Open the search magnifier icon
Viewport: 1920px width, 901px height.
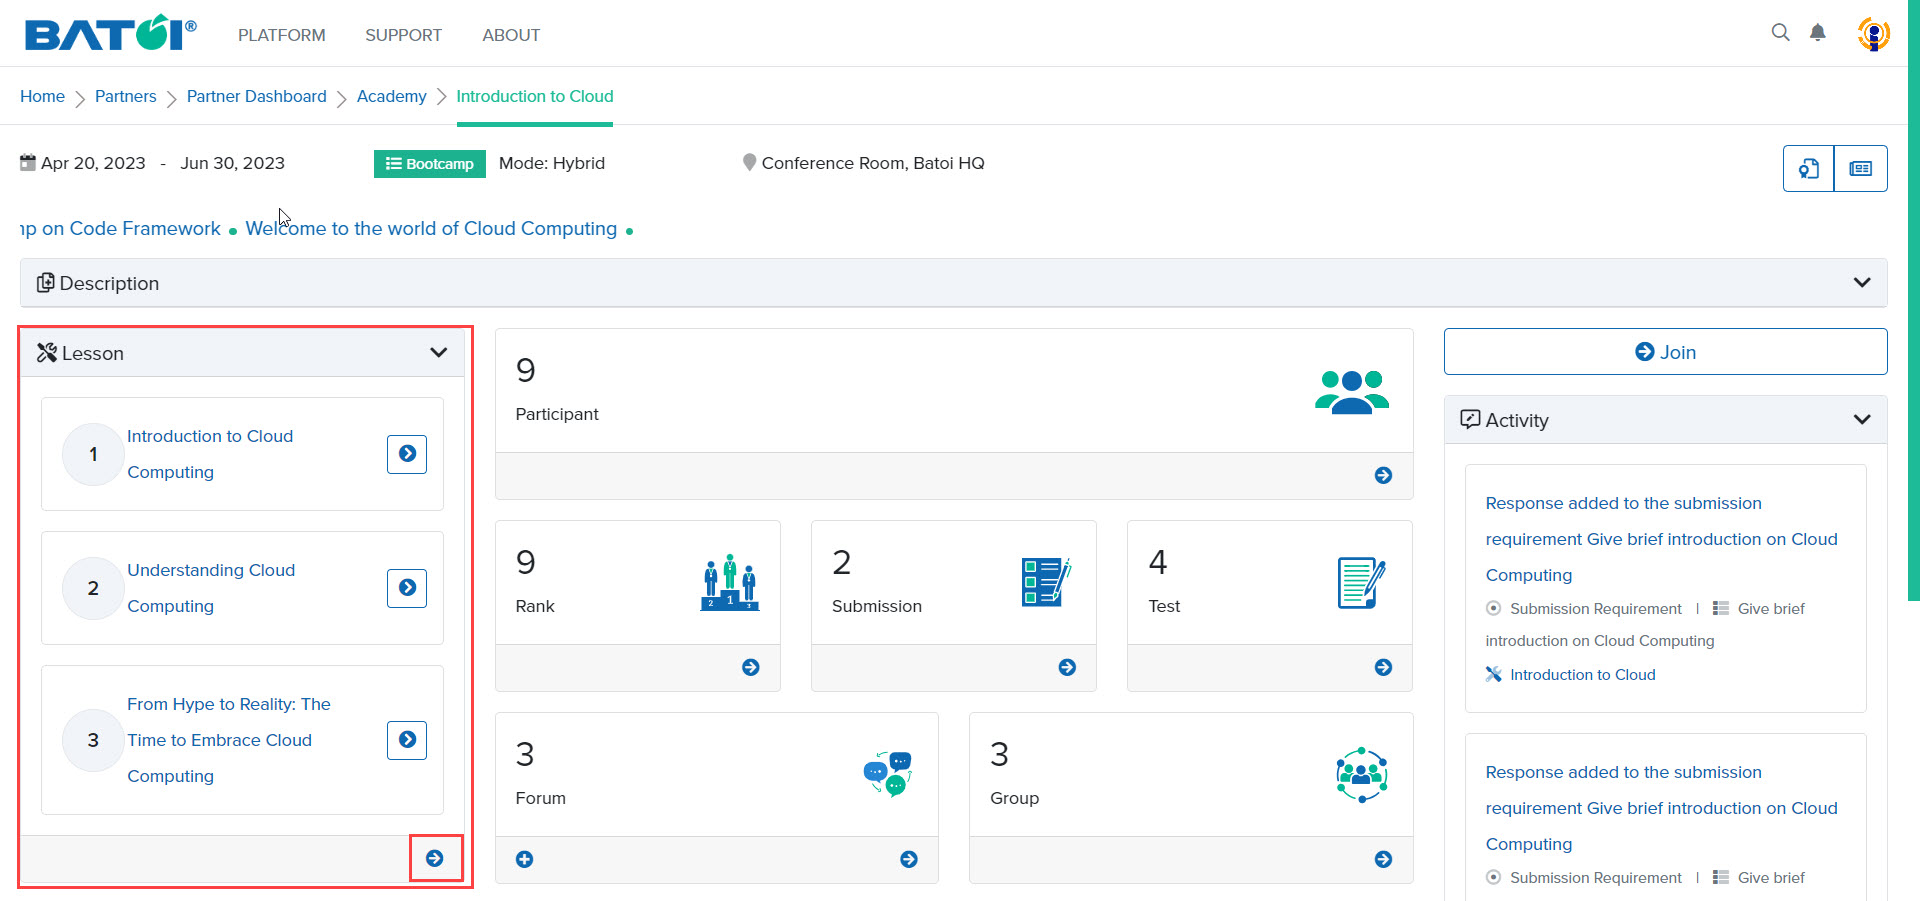(1780, 32)
